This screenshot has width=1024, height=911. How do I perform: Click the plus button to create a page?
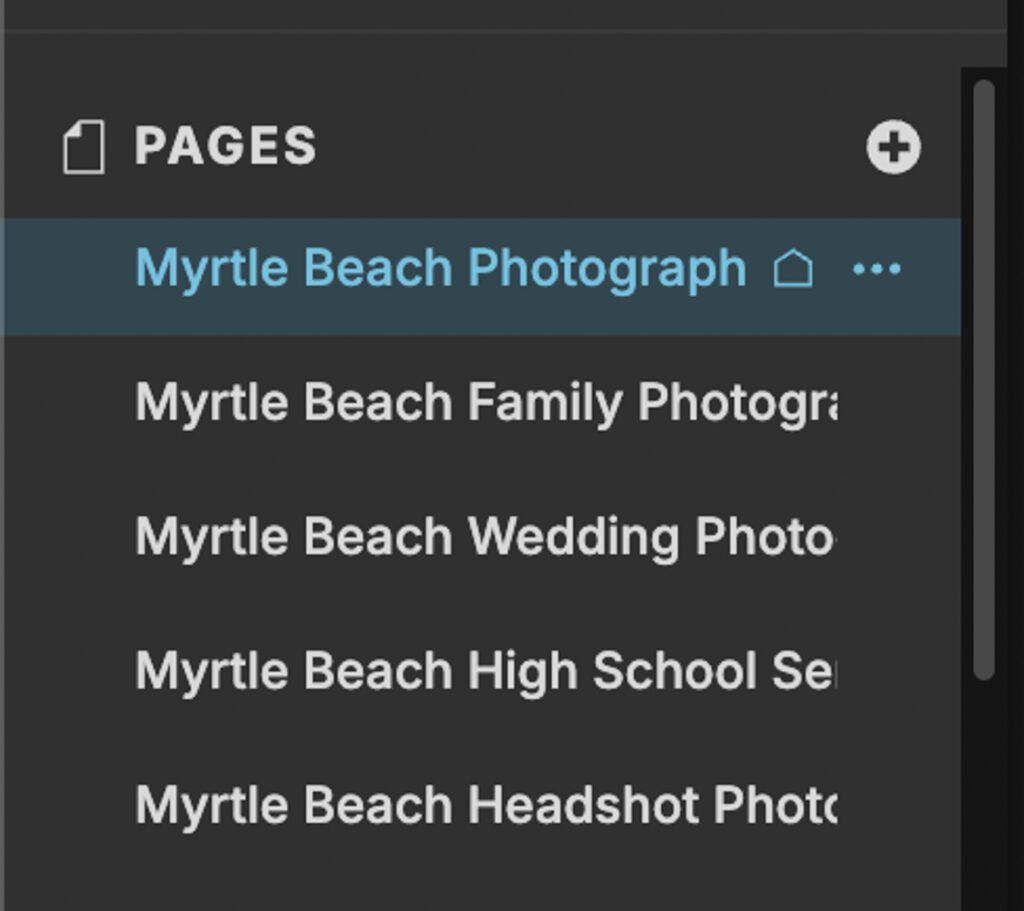point(893,146)
